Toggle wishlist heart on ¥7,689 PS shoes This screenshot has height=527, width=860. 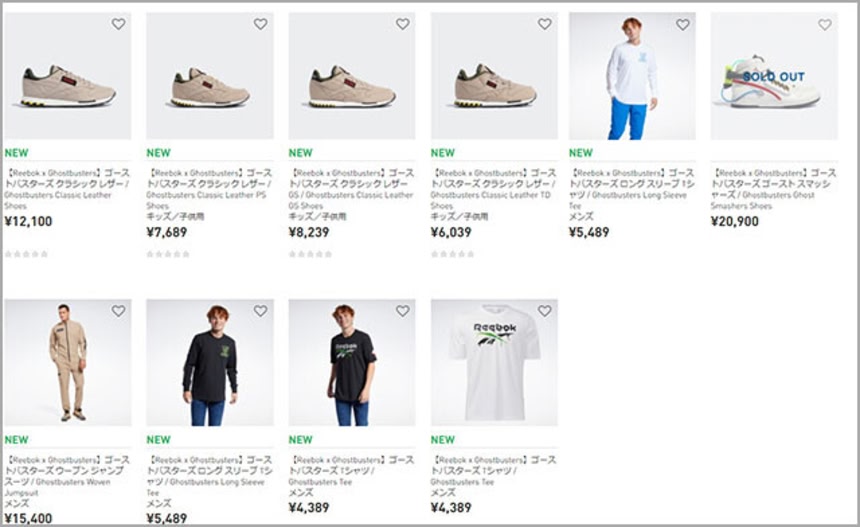(260, 24)
